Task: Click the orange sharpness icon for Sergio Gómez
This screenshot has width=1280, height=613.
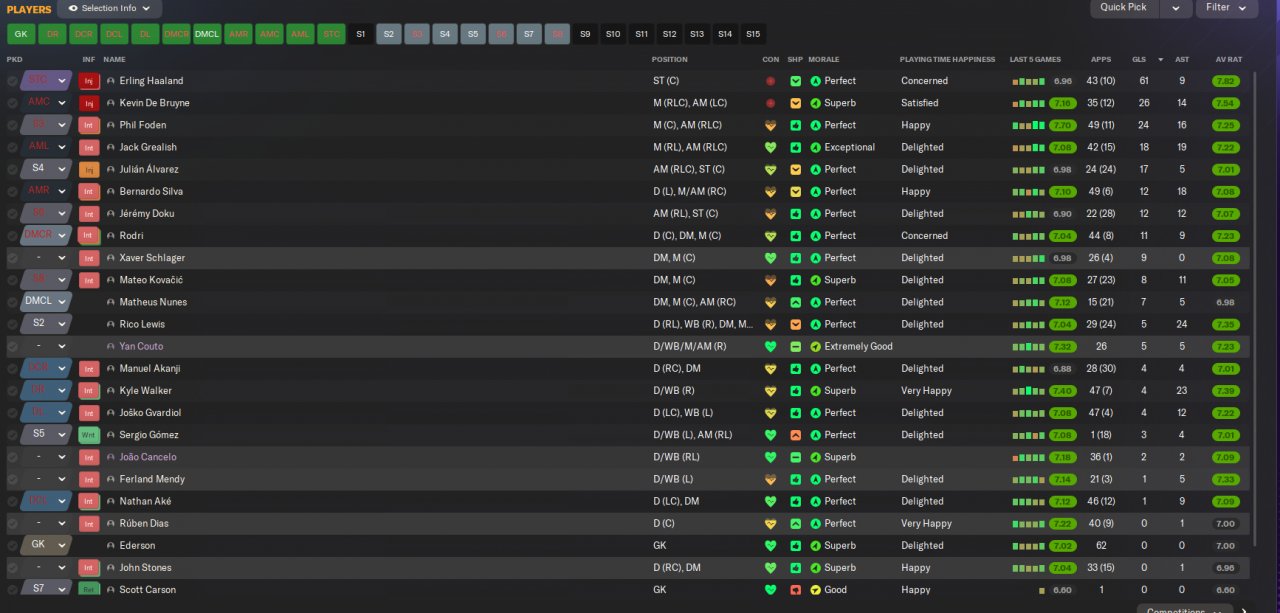Action: tap(795, 435)
